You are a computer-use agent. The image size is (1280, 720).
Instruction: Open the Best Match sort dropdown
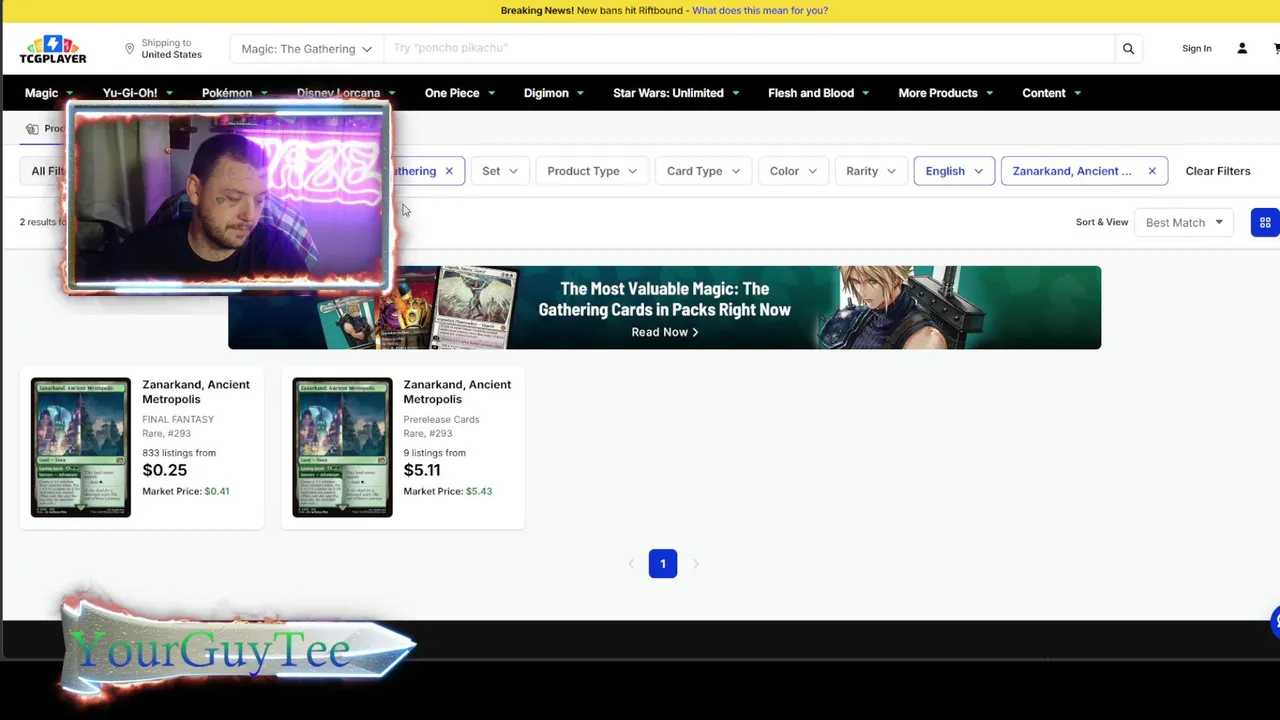[x=1184, y=223]
